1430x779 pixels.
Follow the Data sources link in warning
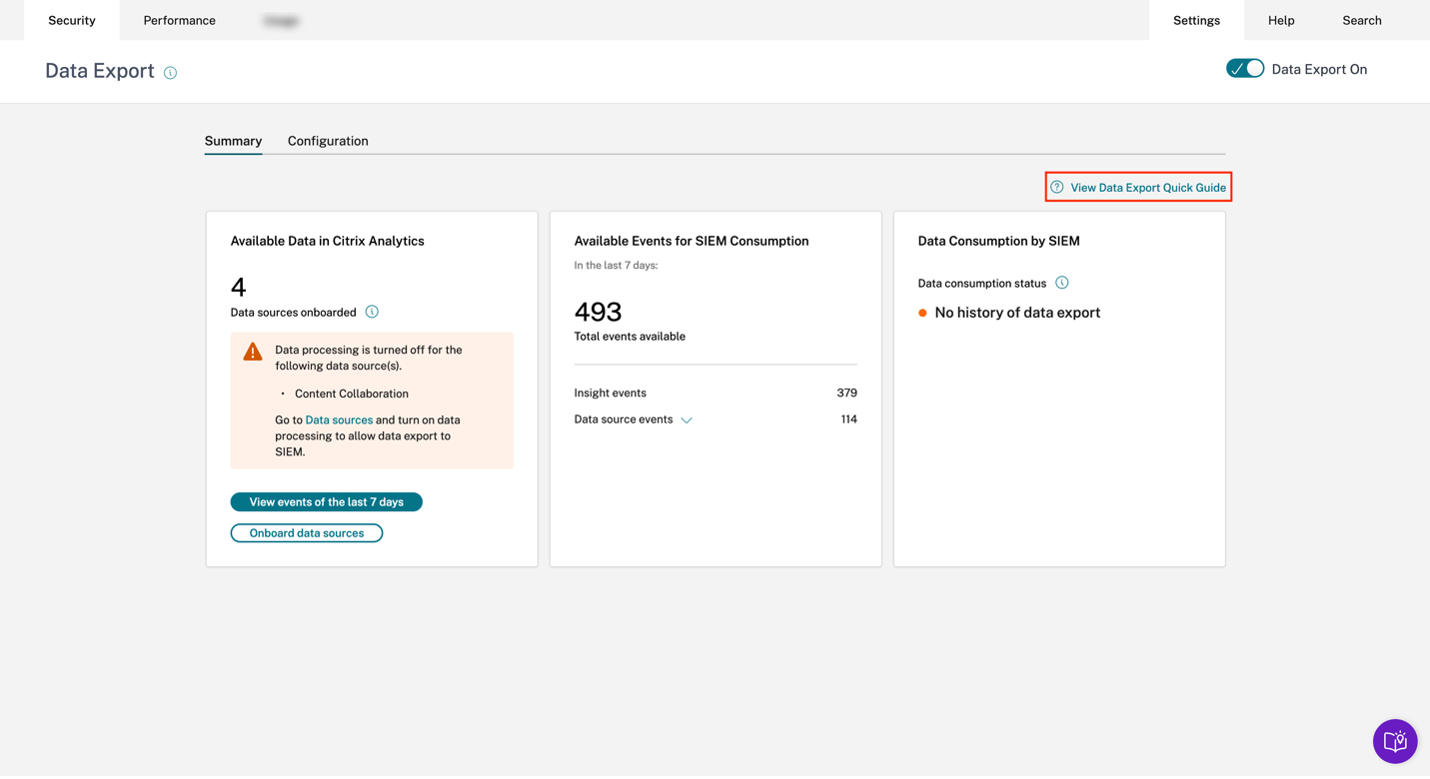(x=339, y=420)
